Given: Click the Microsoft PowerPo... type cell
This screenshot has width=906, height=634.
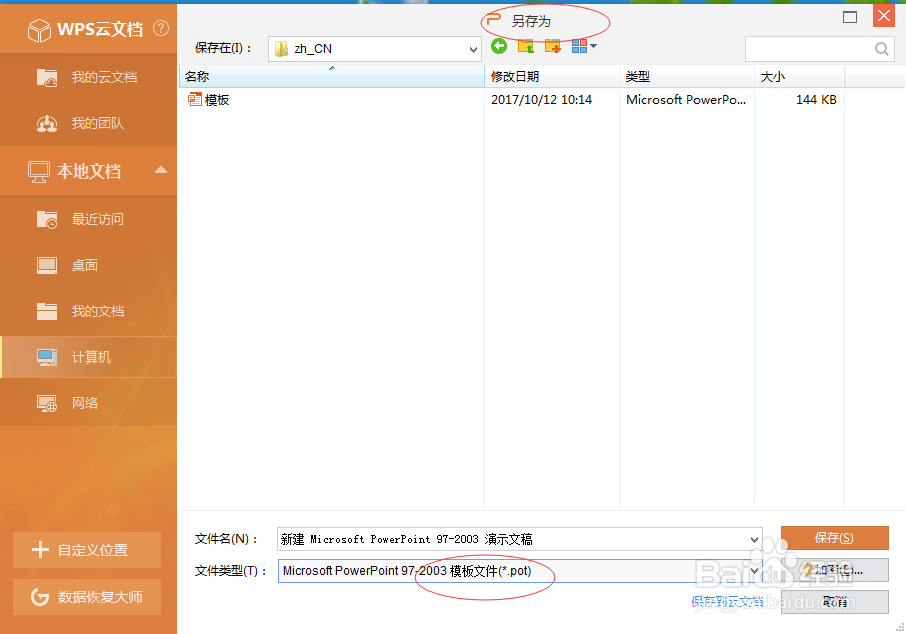Looking at the screenshot, I should click(x=686, y=100).
